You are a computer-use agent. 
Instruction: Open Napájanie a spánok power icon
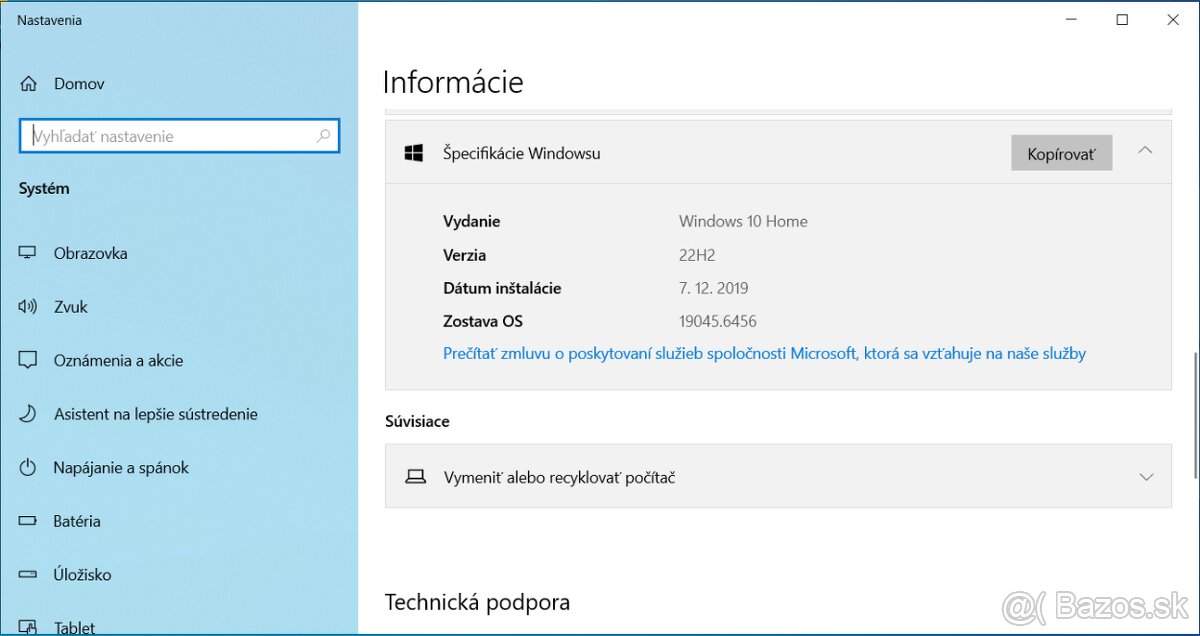pos(29,467)
